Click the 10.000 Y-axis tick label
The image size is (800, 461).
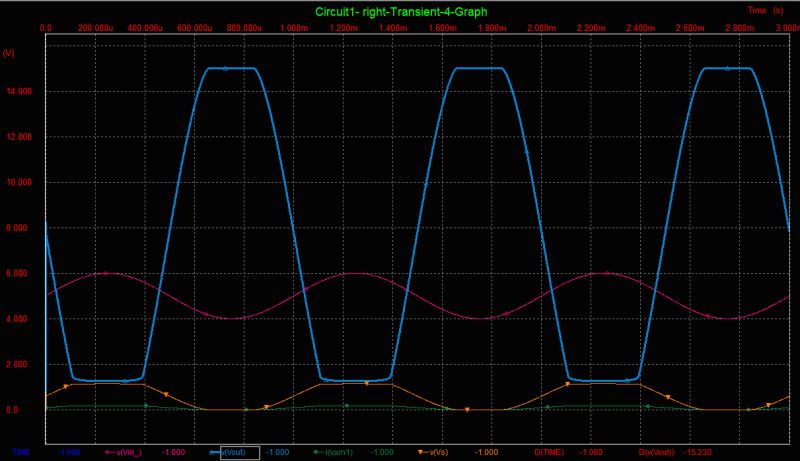coord(19,182)
